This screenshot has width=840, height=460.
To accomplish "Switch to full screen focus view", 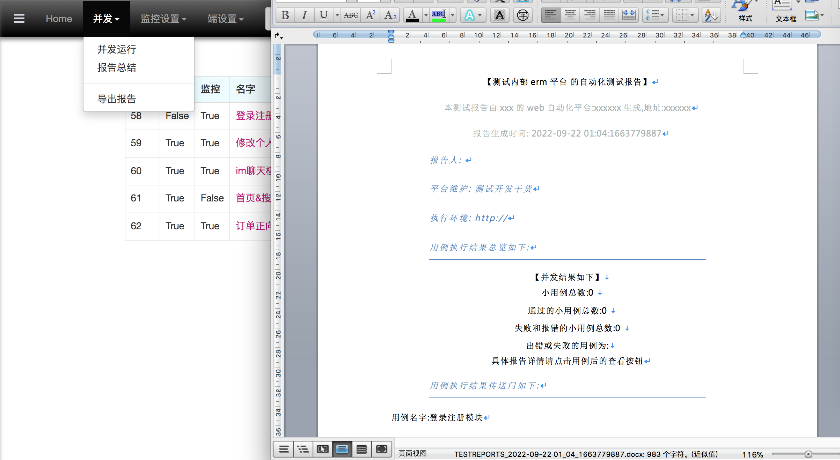I will point(381,449).
